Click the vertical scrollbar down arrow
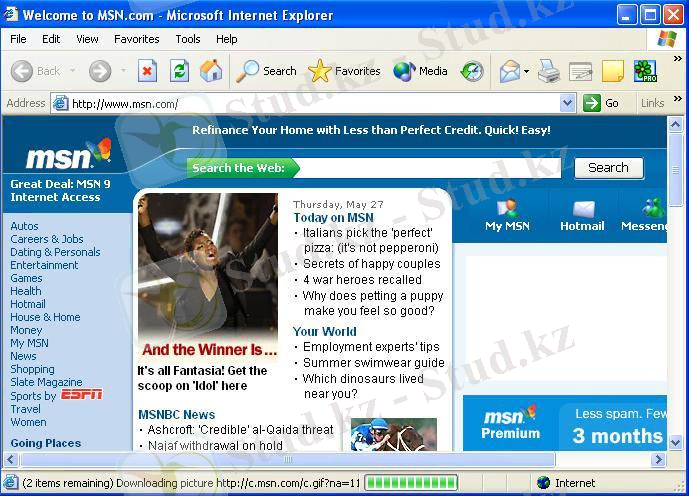 pos(676,441)
